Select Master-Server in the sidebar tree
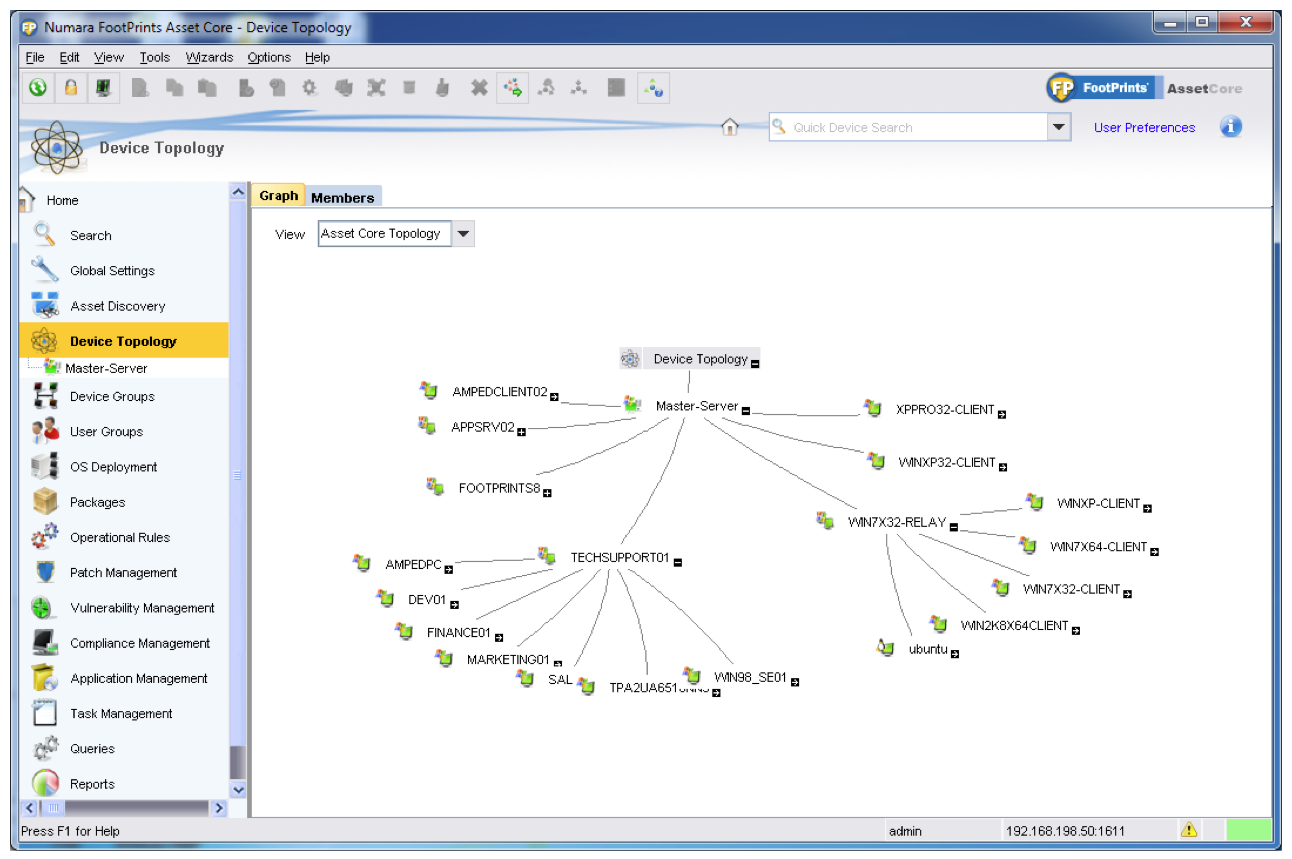 point(106,368)
